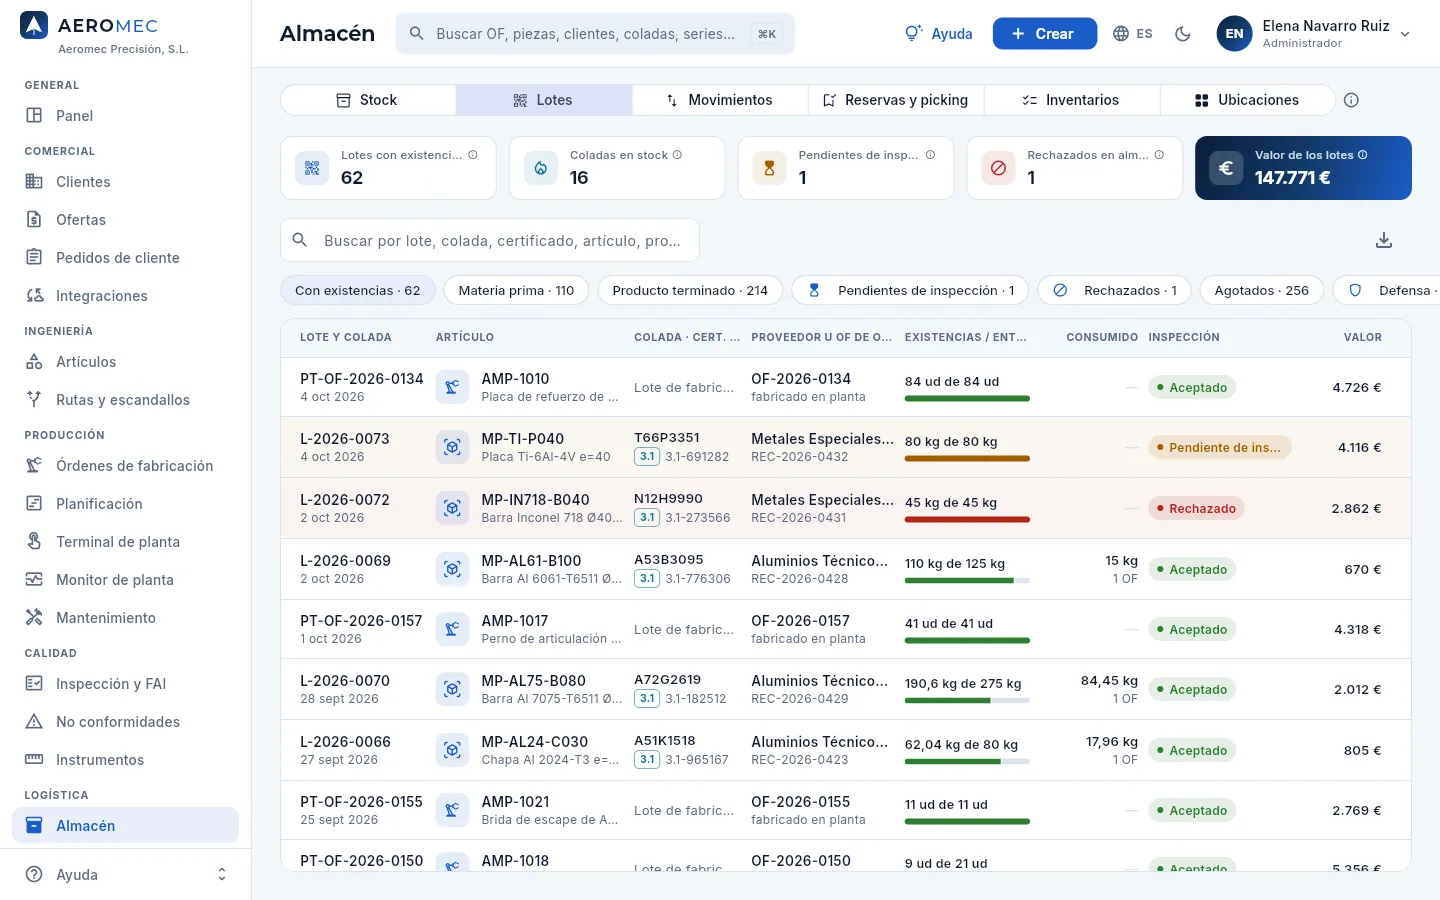Open the Mantenimiento sidebar icon
The width and height of the screenshot is (1440, 900).
pyautogui.click(x=34, y=617)
